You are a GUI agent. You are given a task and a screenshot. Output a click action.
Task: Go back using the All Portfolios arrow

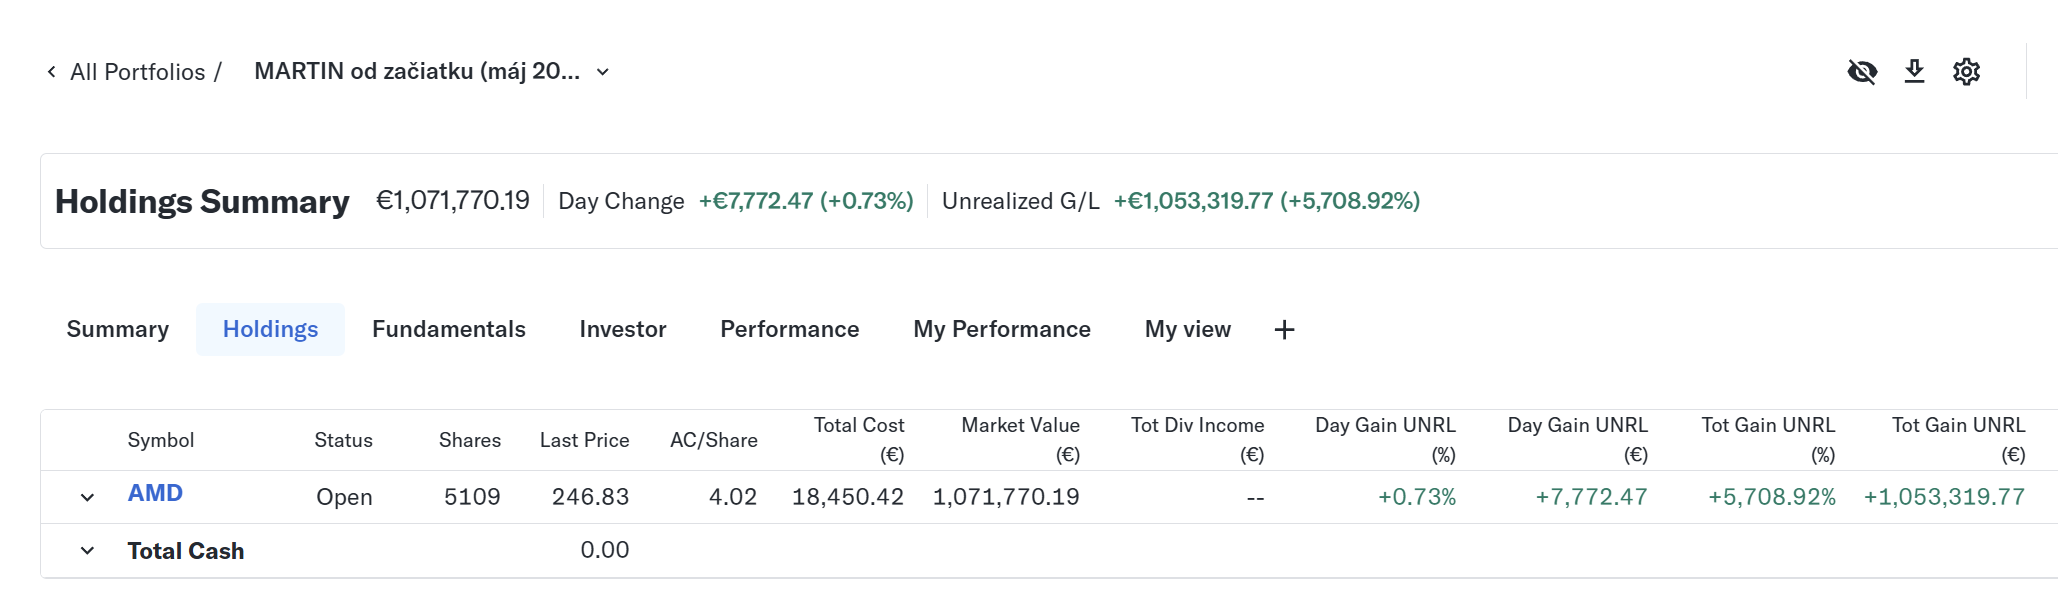pyautogui.click(x=52, y=72)
